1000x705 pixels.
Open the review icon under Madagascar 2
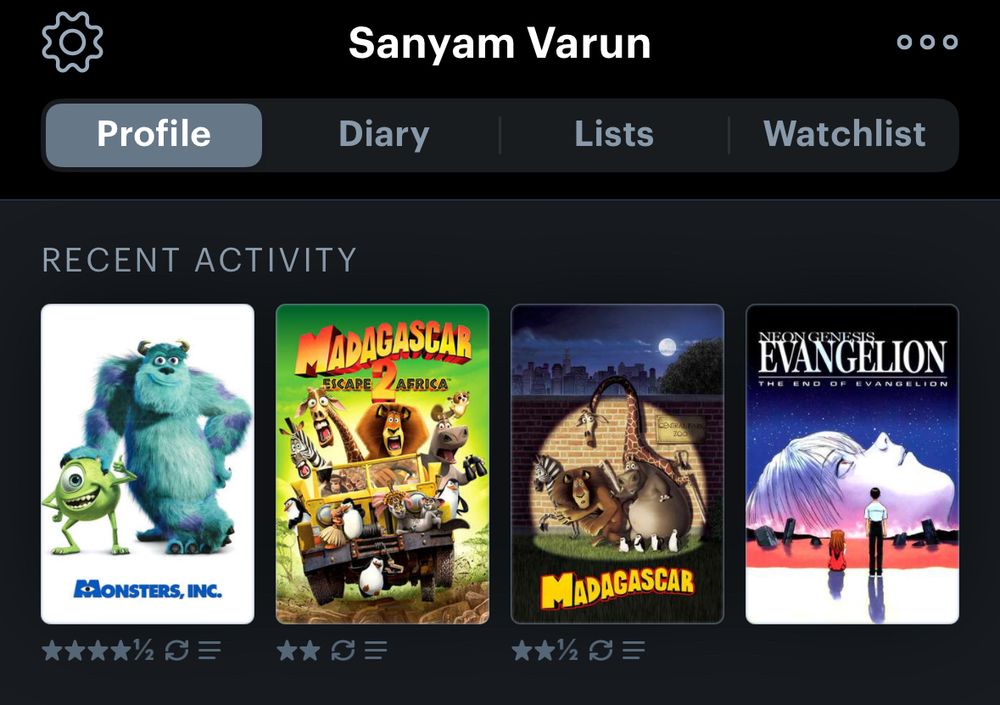click(376, 651)
